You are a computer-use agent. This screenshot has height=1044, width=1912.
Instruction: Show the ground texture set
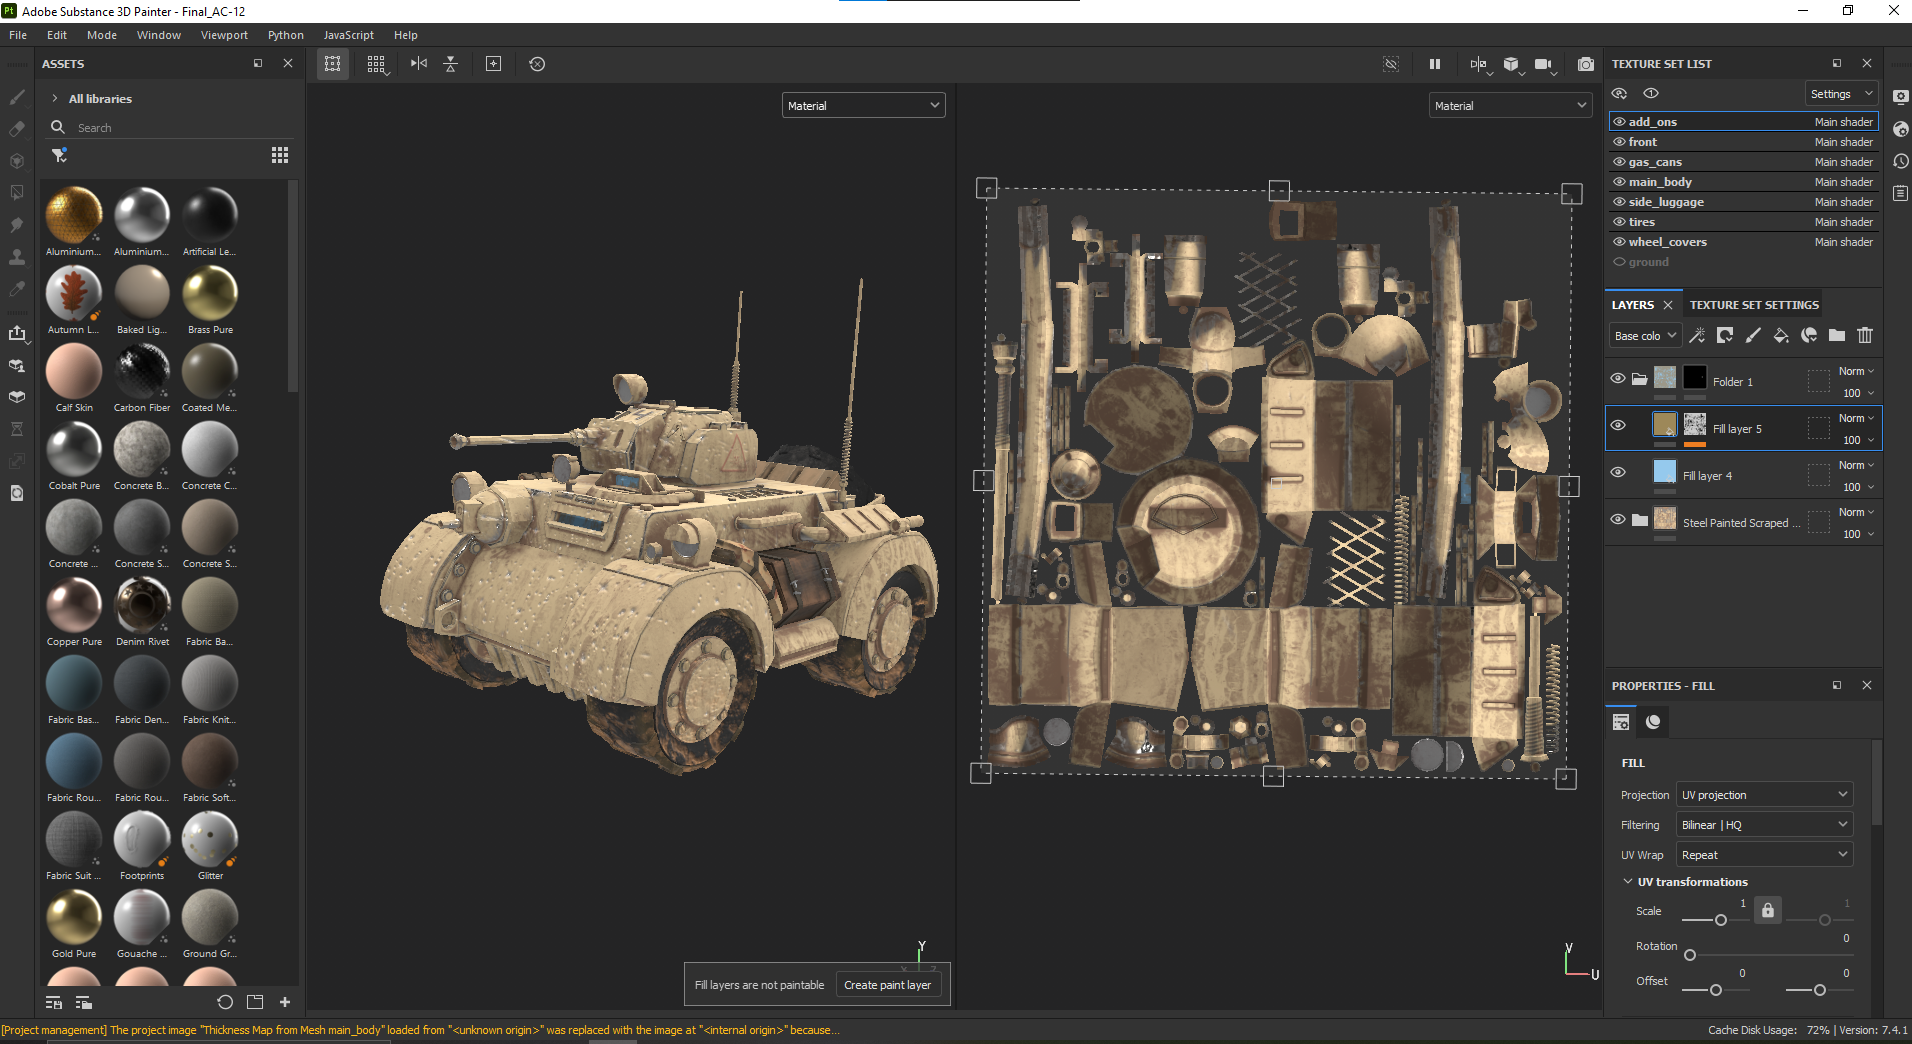(1619, 262)
